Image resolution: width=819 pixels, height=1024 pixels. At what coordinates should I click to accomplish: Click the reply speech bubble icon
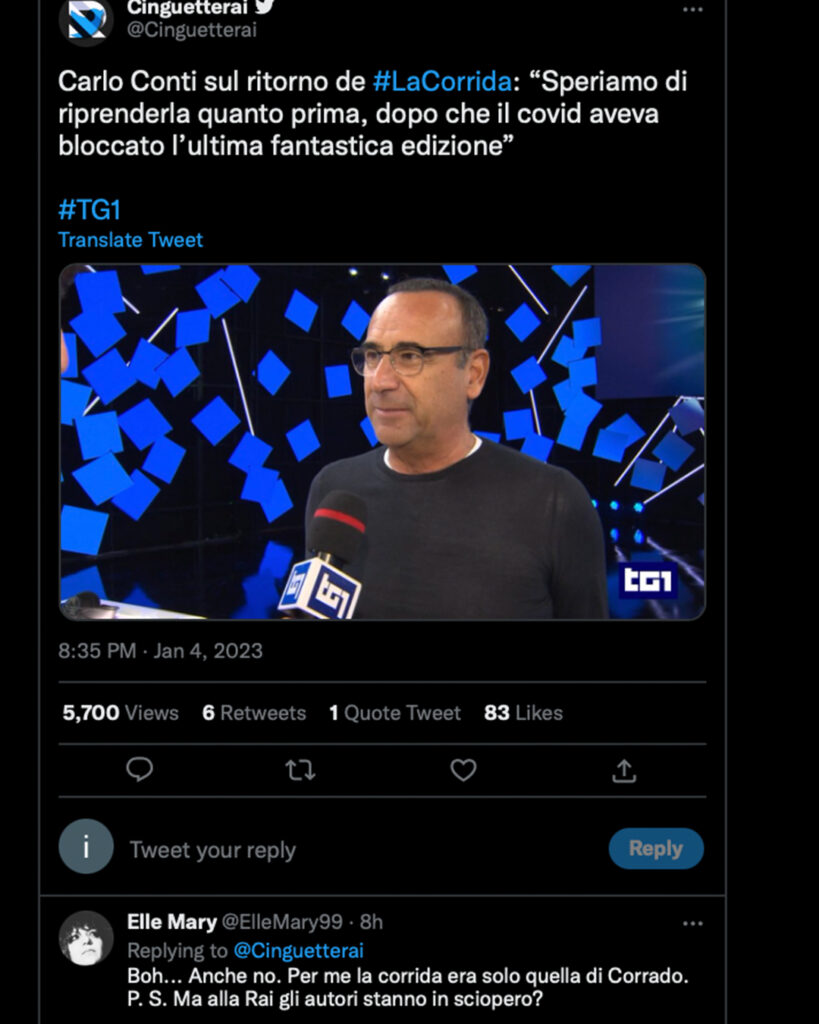pyautogui.click(x=140, y=769)
